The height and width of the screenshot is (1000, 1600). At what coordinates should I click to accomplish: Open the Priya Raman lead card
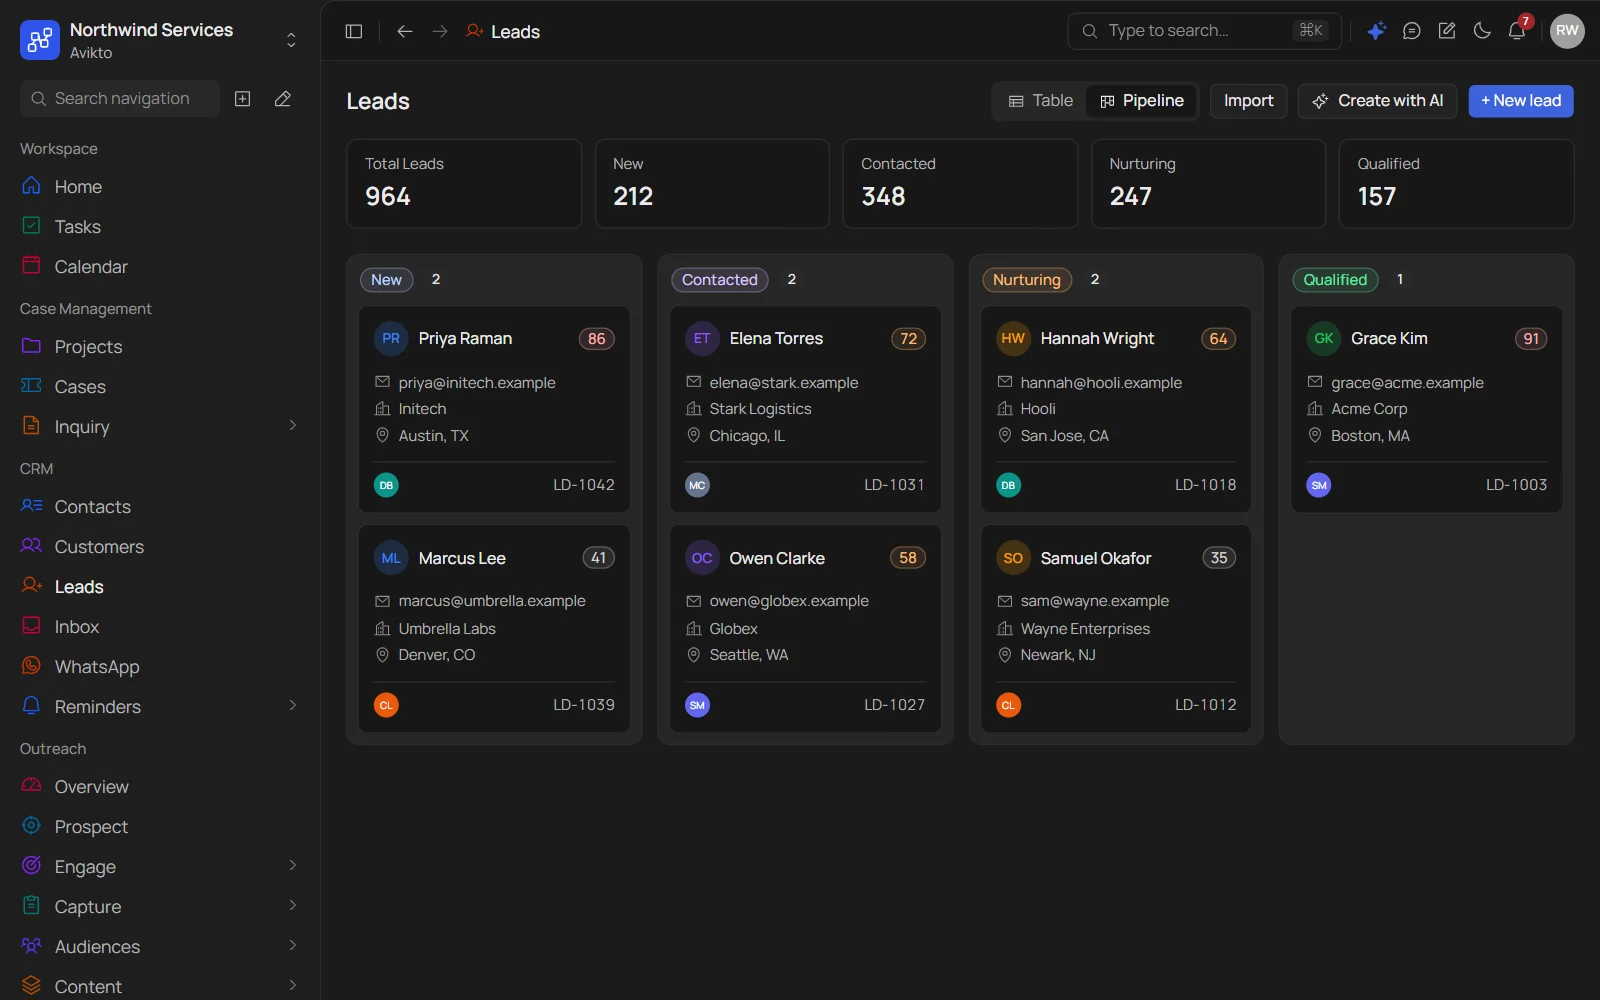494,409
